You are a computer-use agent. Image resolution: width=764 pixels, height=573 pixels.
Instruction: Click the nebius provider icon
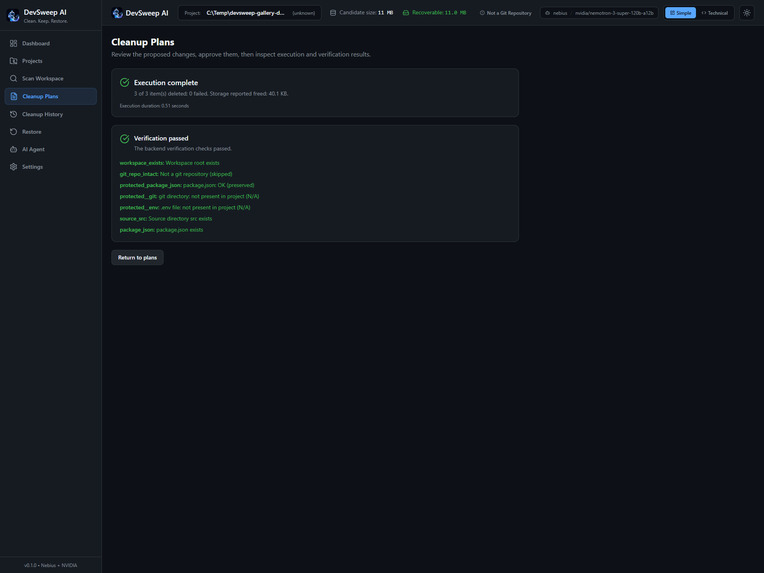(x=547, y=13)
